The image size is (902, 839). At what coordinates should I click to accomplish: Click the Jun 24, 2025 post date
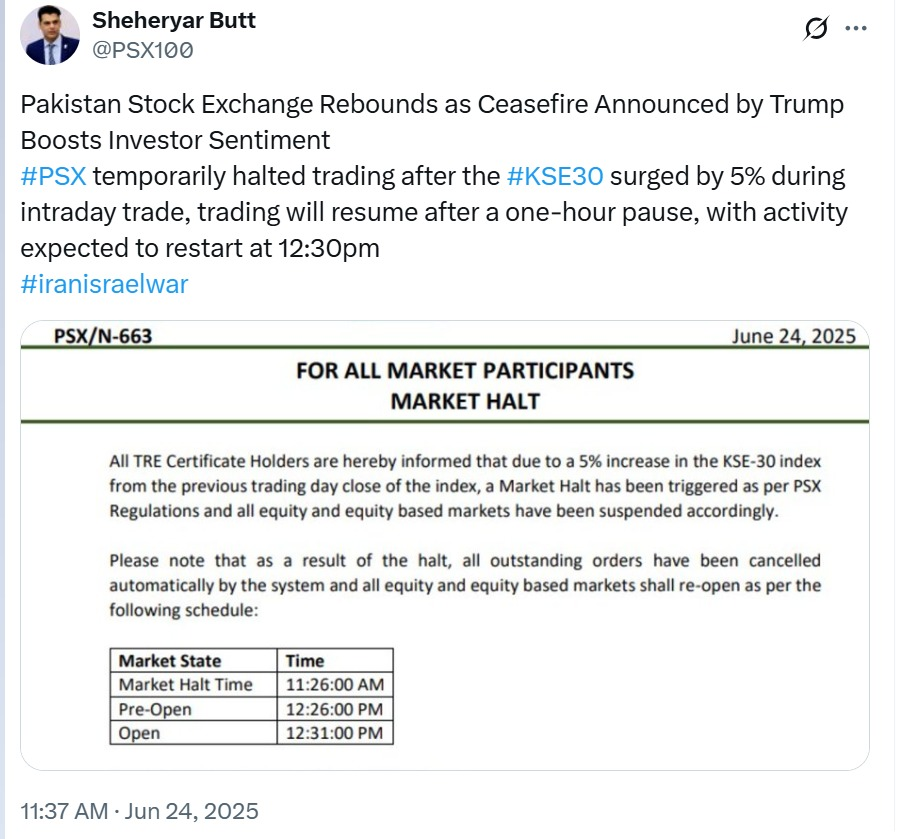point(192,811)
